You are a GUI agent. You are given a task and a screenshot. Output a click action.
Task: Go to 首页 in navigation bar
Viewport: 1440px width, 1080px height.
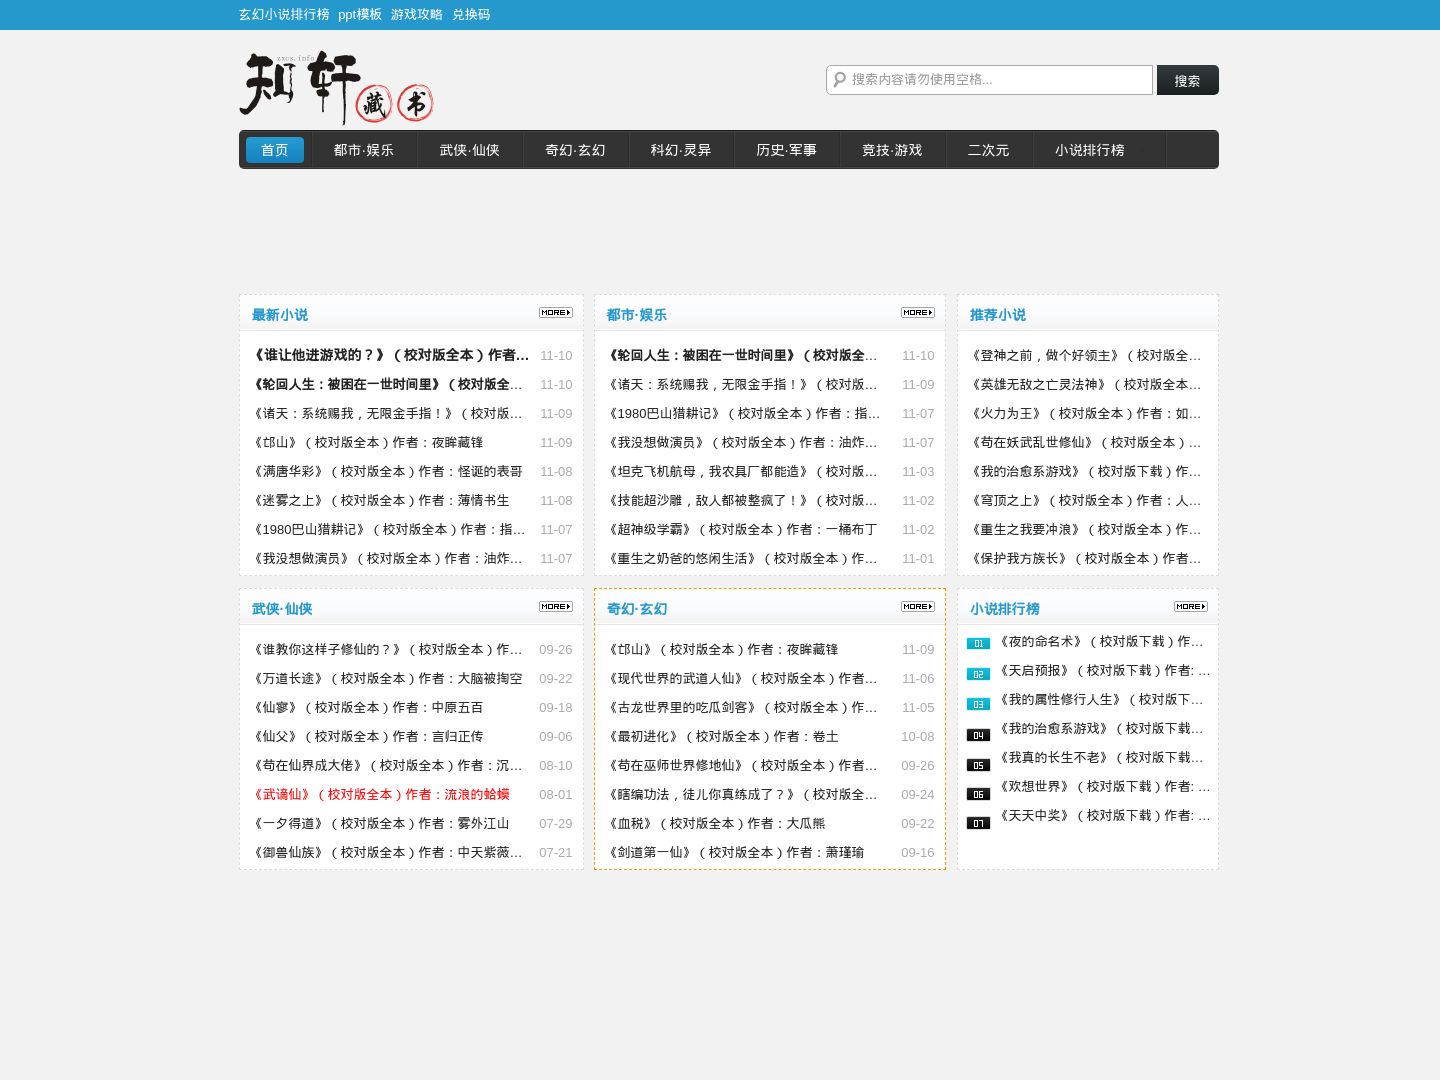click(275, 150)
